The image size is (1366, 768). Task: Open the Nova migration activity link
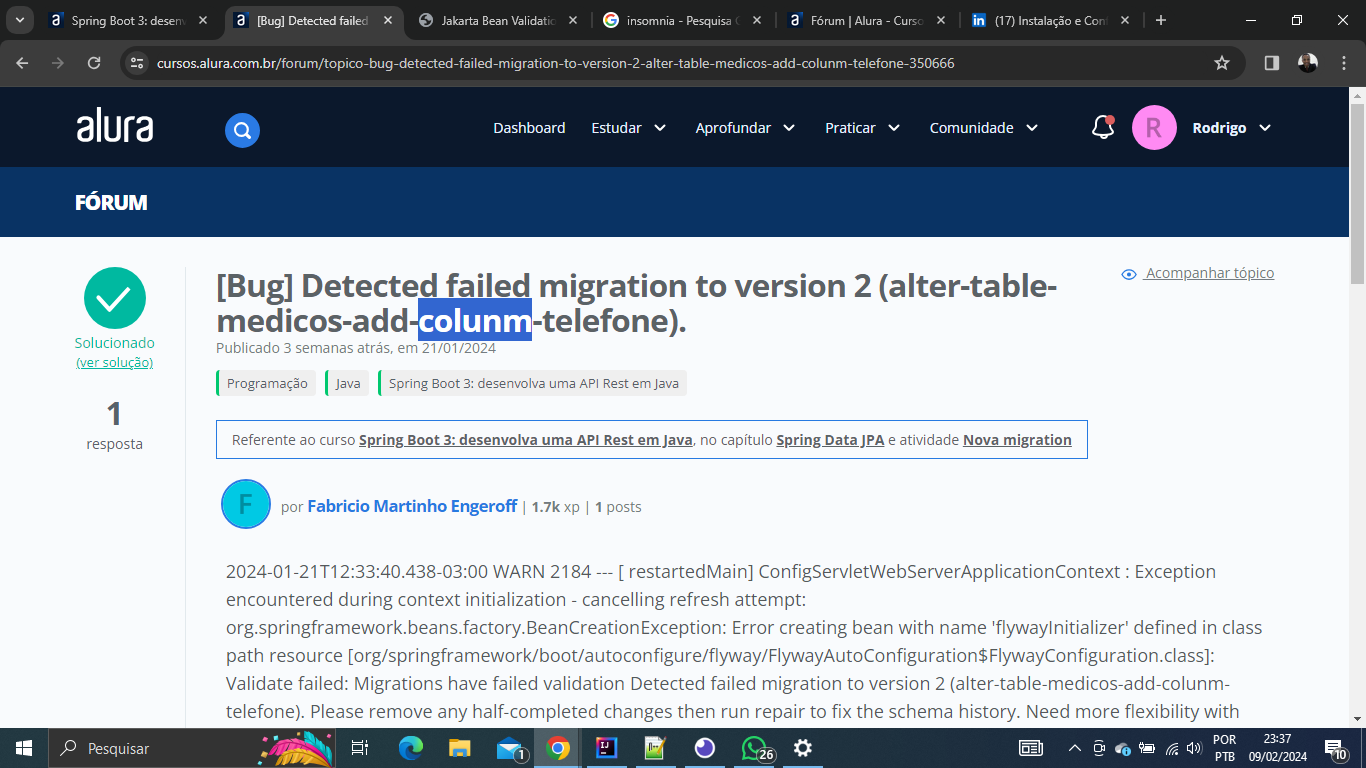click(x=1017, y=440)
